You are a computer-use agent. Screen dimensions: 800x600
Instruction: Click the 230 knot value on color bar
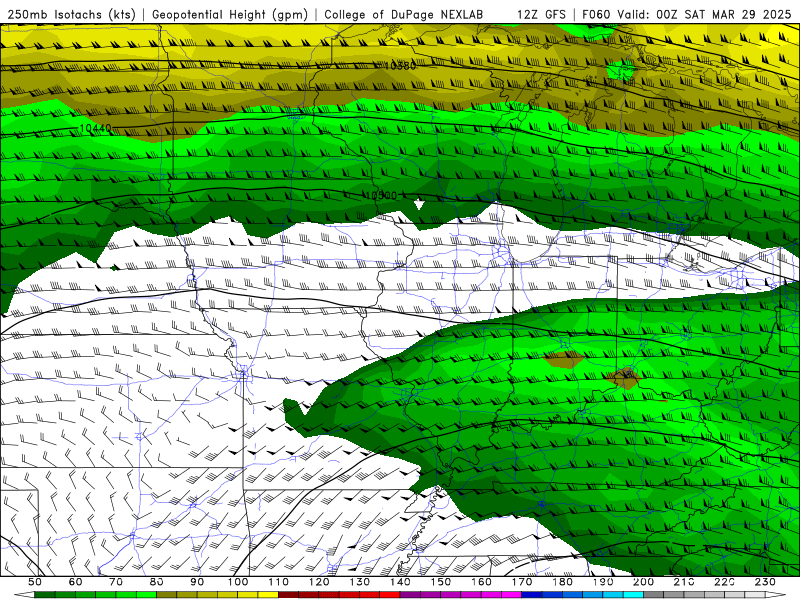point(765,582)
